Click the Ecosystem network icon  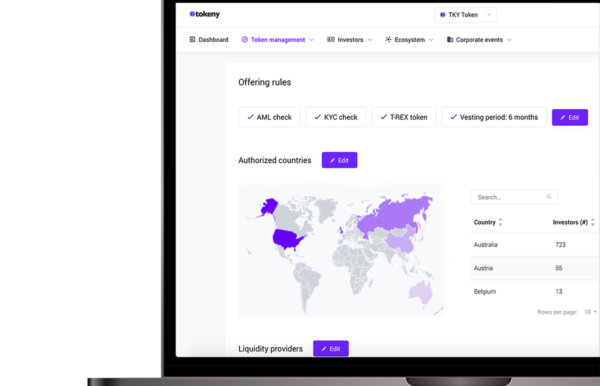tap(388, 39)
